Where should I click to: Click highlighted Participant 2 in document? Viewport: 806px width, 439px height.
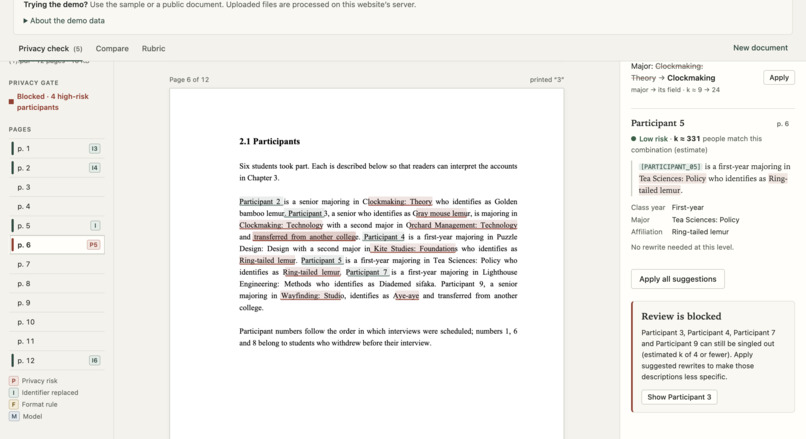[x=261, y=202]
